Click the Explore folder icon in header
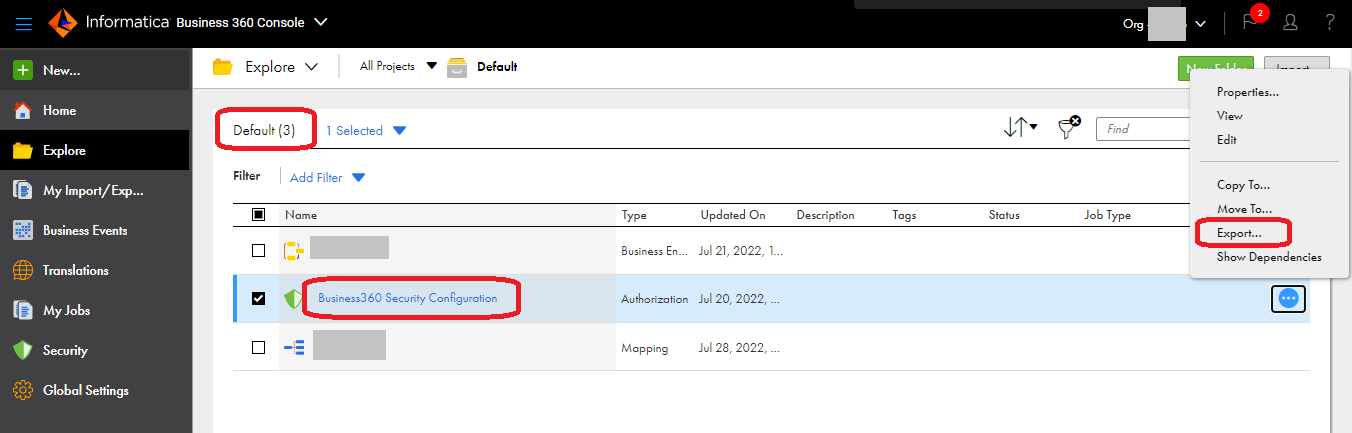1352x433 pixels. point(223,67)
